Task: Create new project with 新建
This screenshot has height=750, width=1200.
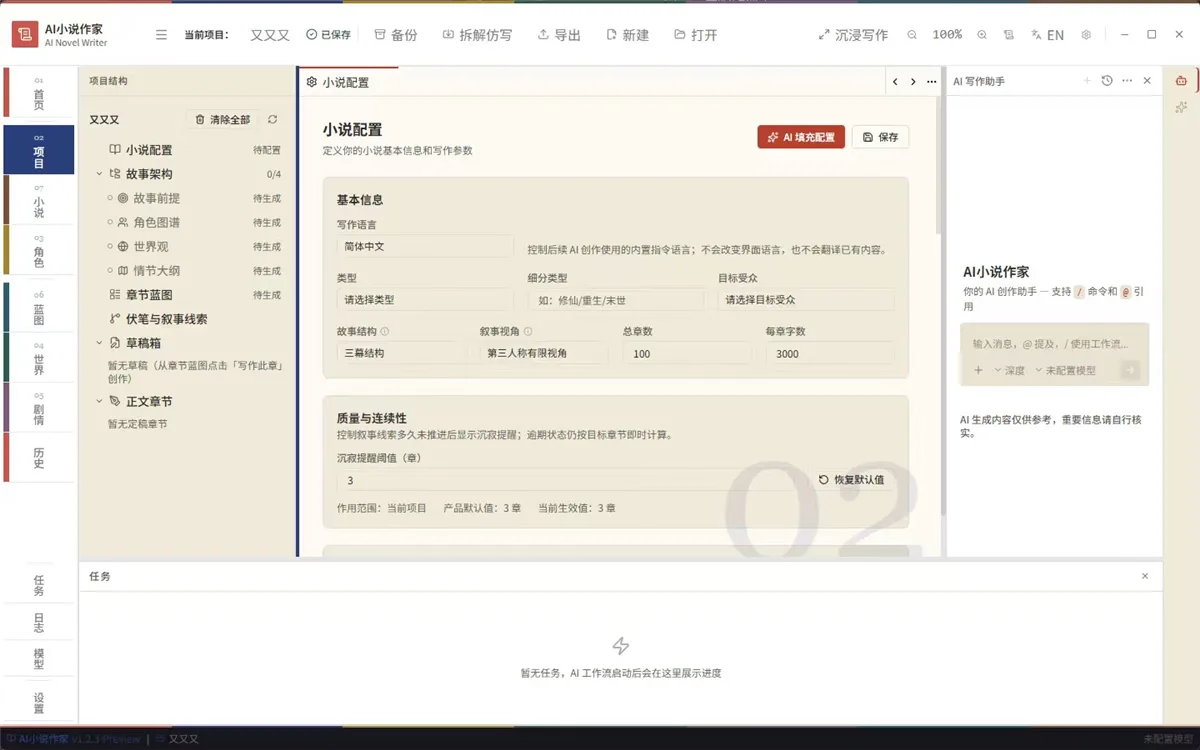Action: click(627, 35)
